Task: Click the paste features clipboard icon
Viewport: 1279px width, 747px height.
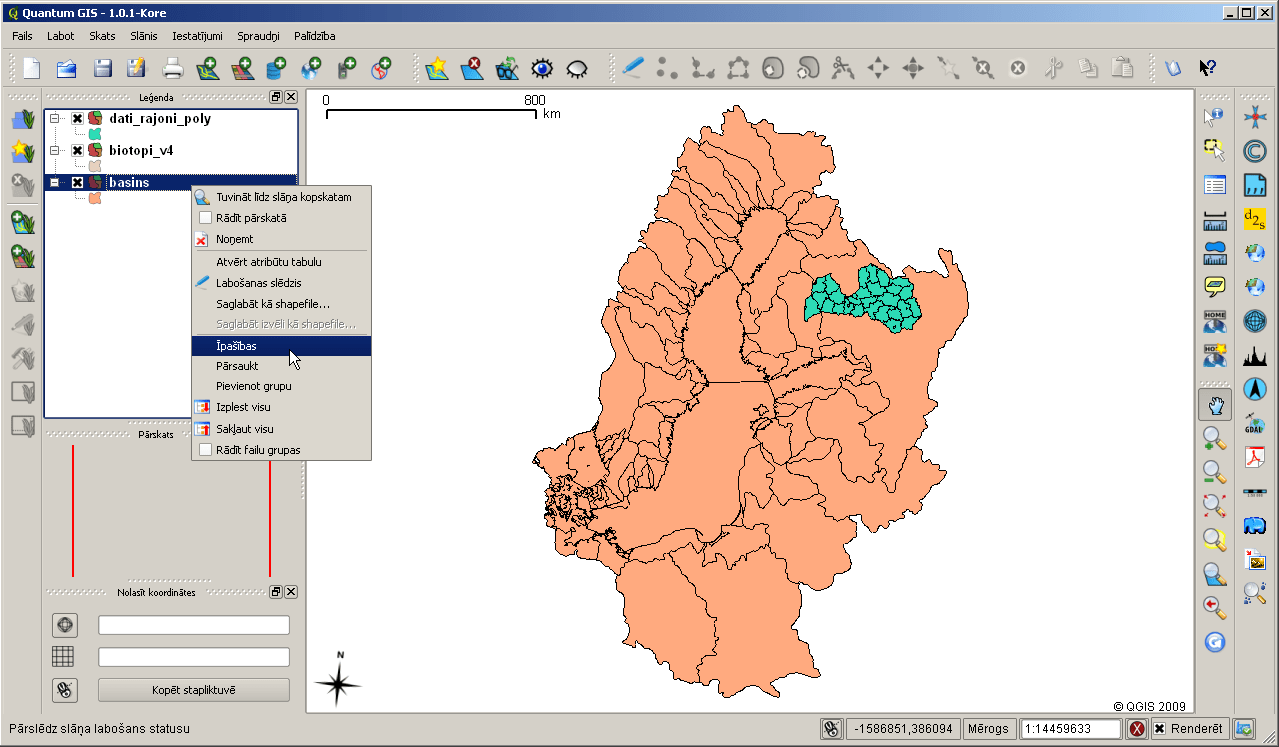Action: (x=1123, y=68)
